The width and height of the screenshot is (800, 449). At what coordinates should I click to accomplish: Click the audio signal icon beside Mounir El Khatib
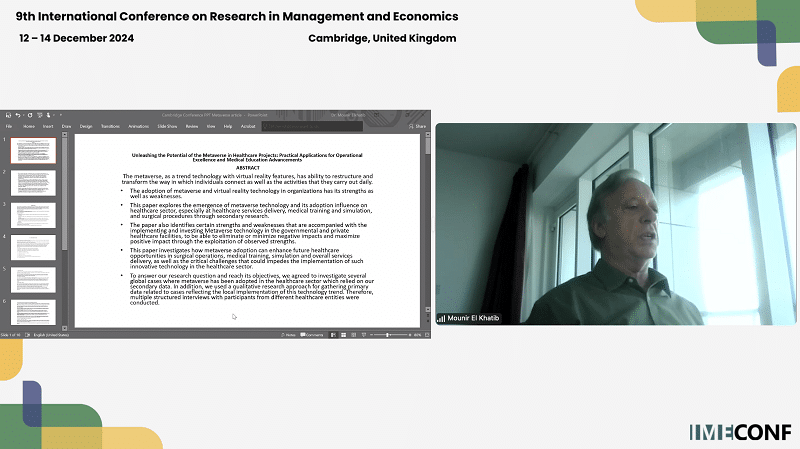coord(441,319)
